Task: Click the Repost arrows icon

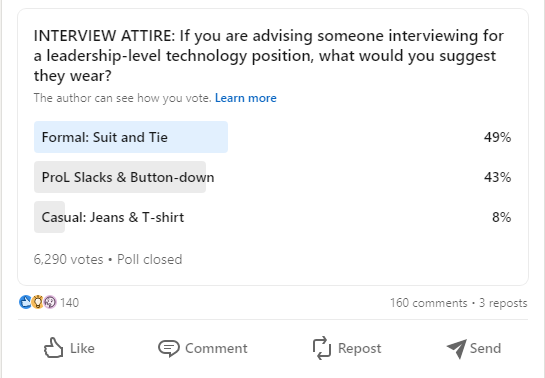Action: [x=322, y=348]
